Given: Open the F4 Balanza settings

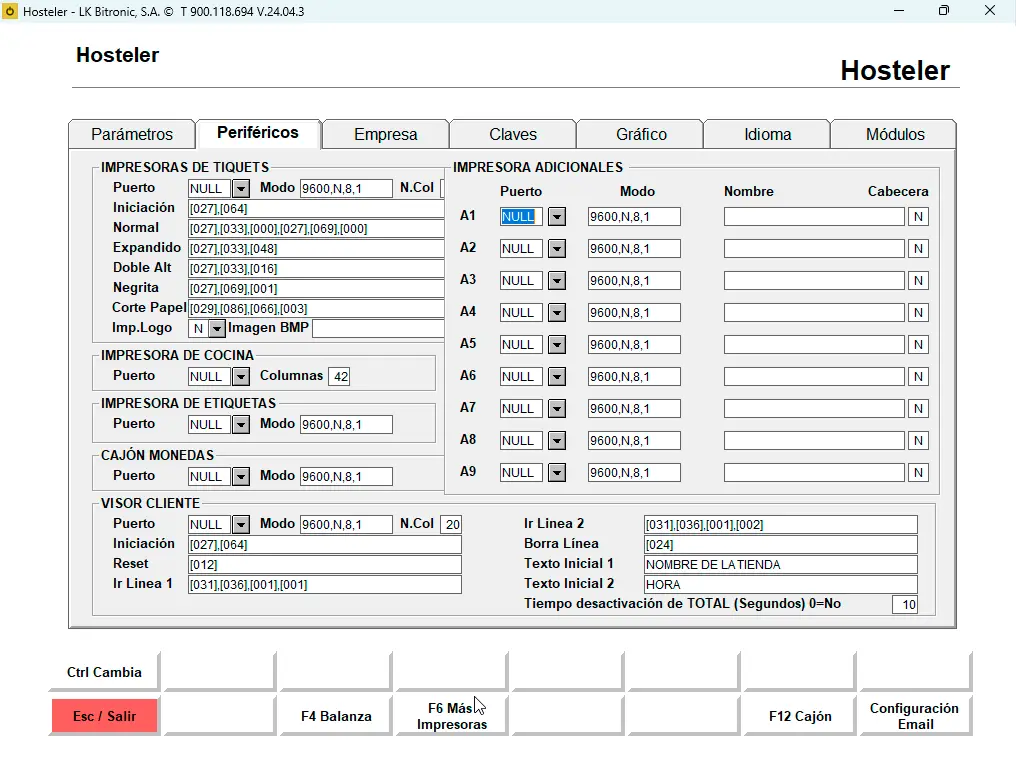Looking at the screenshot, I should point(336,716).
